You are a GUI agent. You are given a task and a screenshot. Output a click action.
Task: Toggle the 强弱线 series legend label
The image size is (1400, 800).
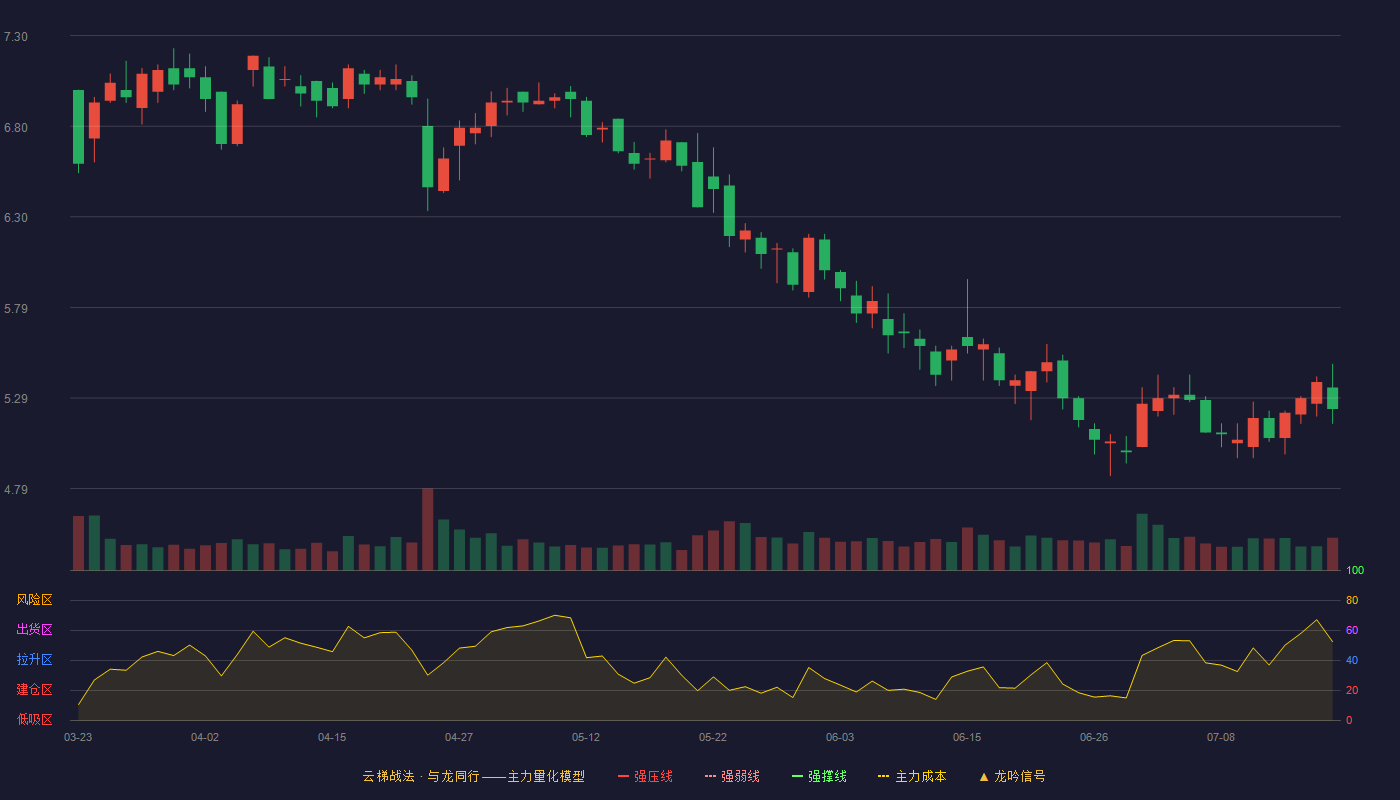pos(740,776)
